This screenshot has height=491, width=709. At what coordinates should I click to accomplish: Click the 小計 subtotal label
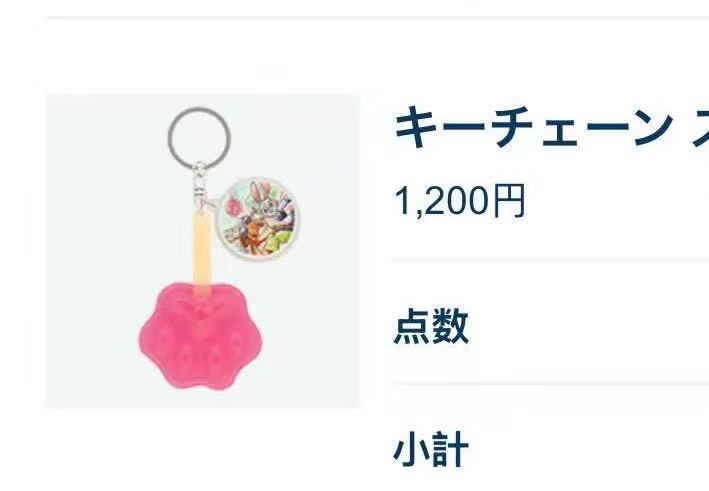[x=431, y=449]
